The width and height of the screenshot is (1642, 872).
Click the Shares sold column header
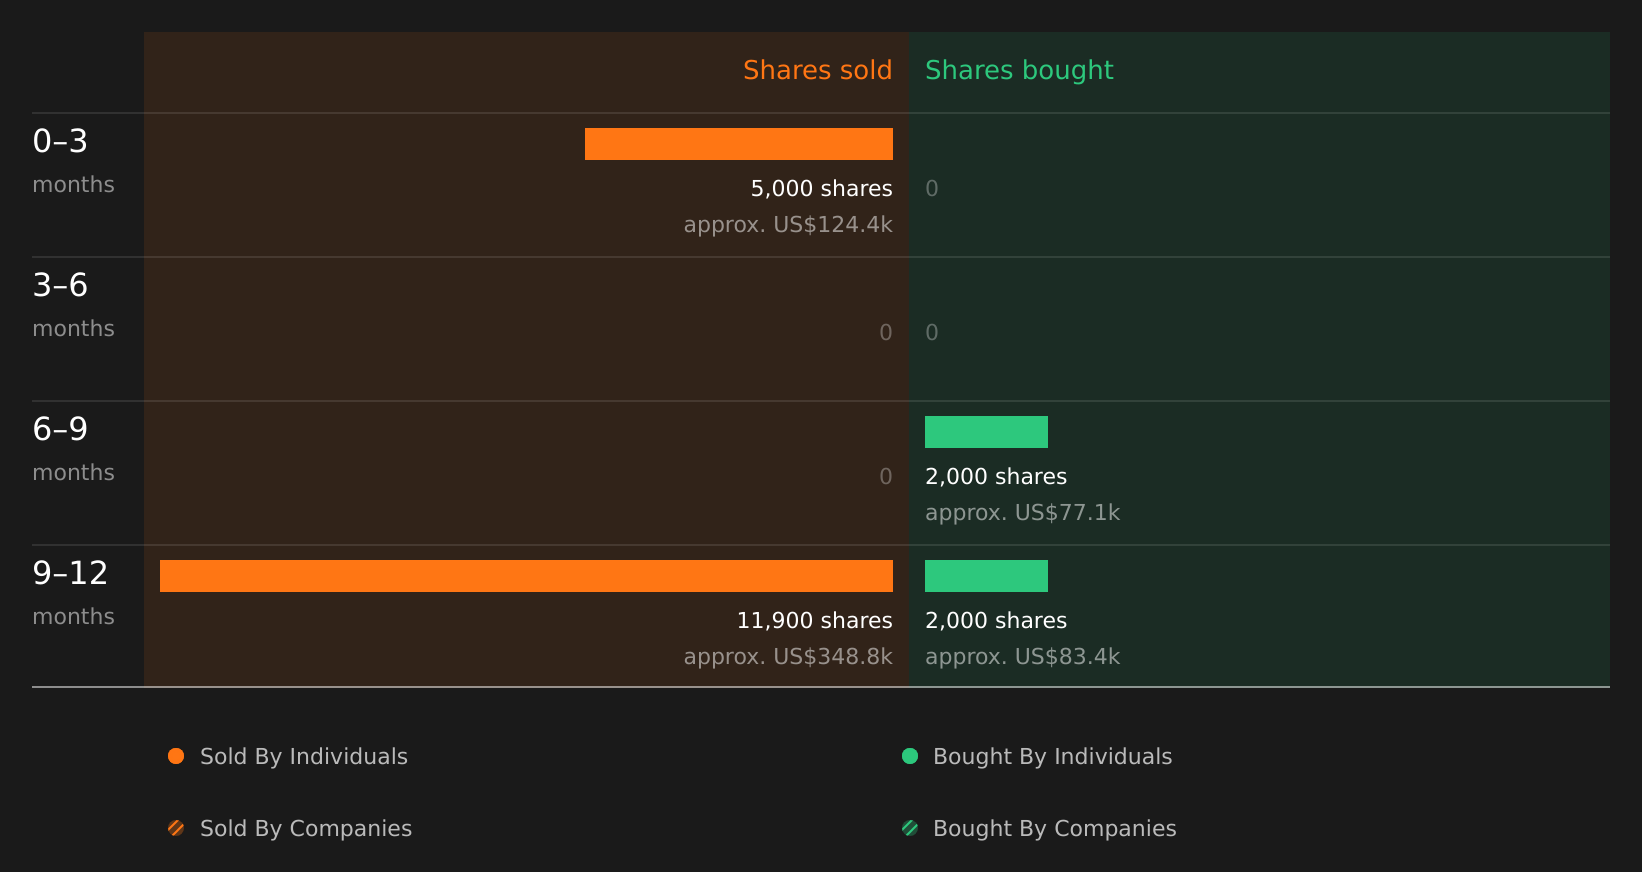[818, 70]
